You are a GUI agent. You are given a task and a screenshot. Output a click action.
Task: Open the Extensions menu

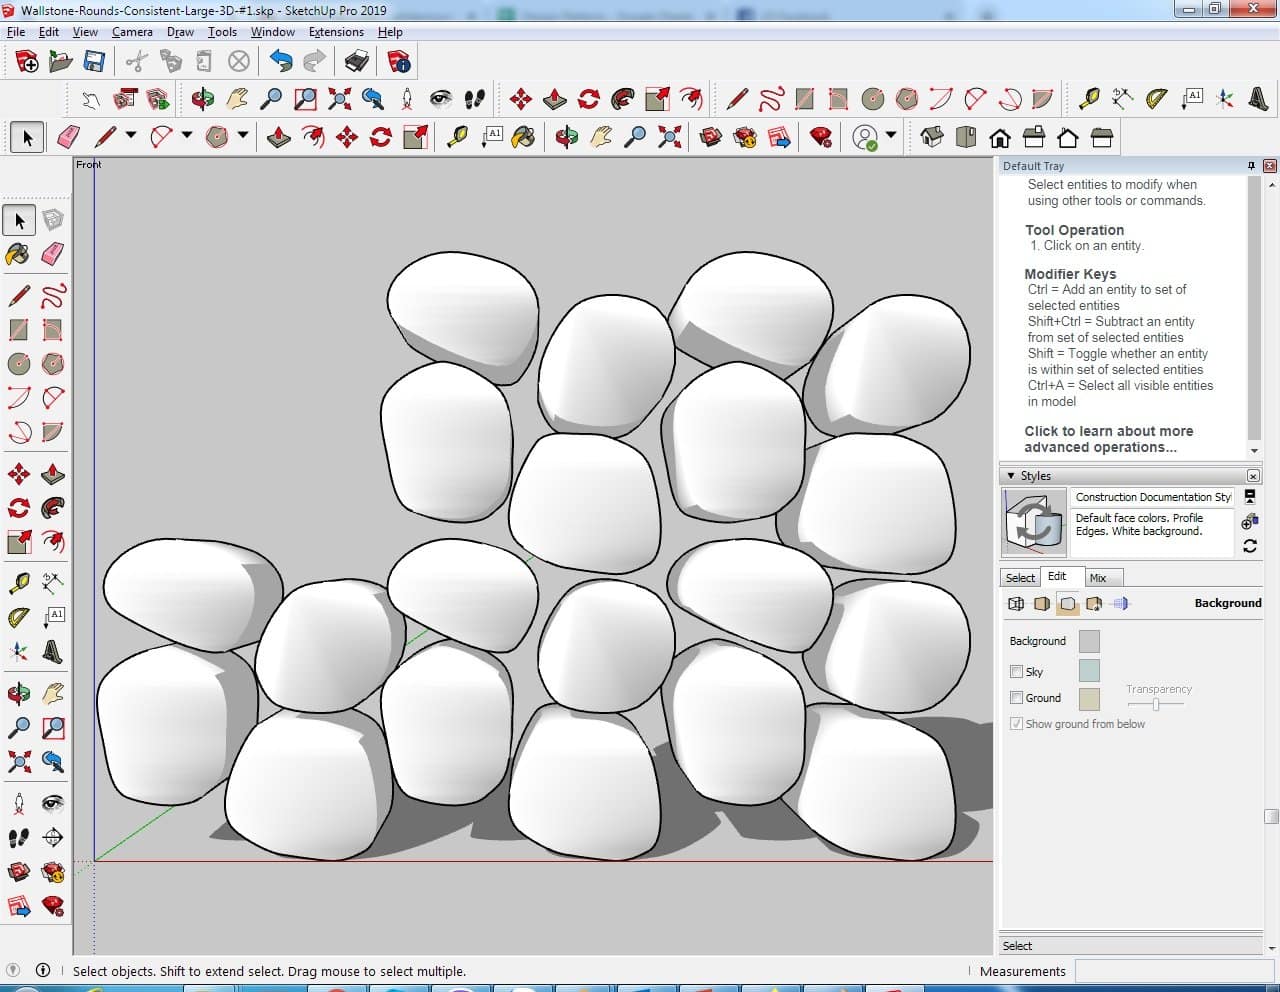tap(336, 32)
